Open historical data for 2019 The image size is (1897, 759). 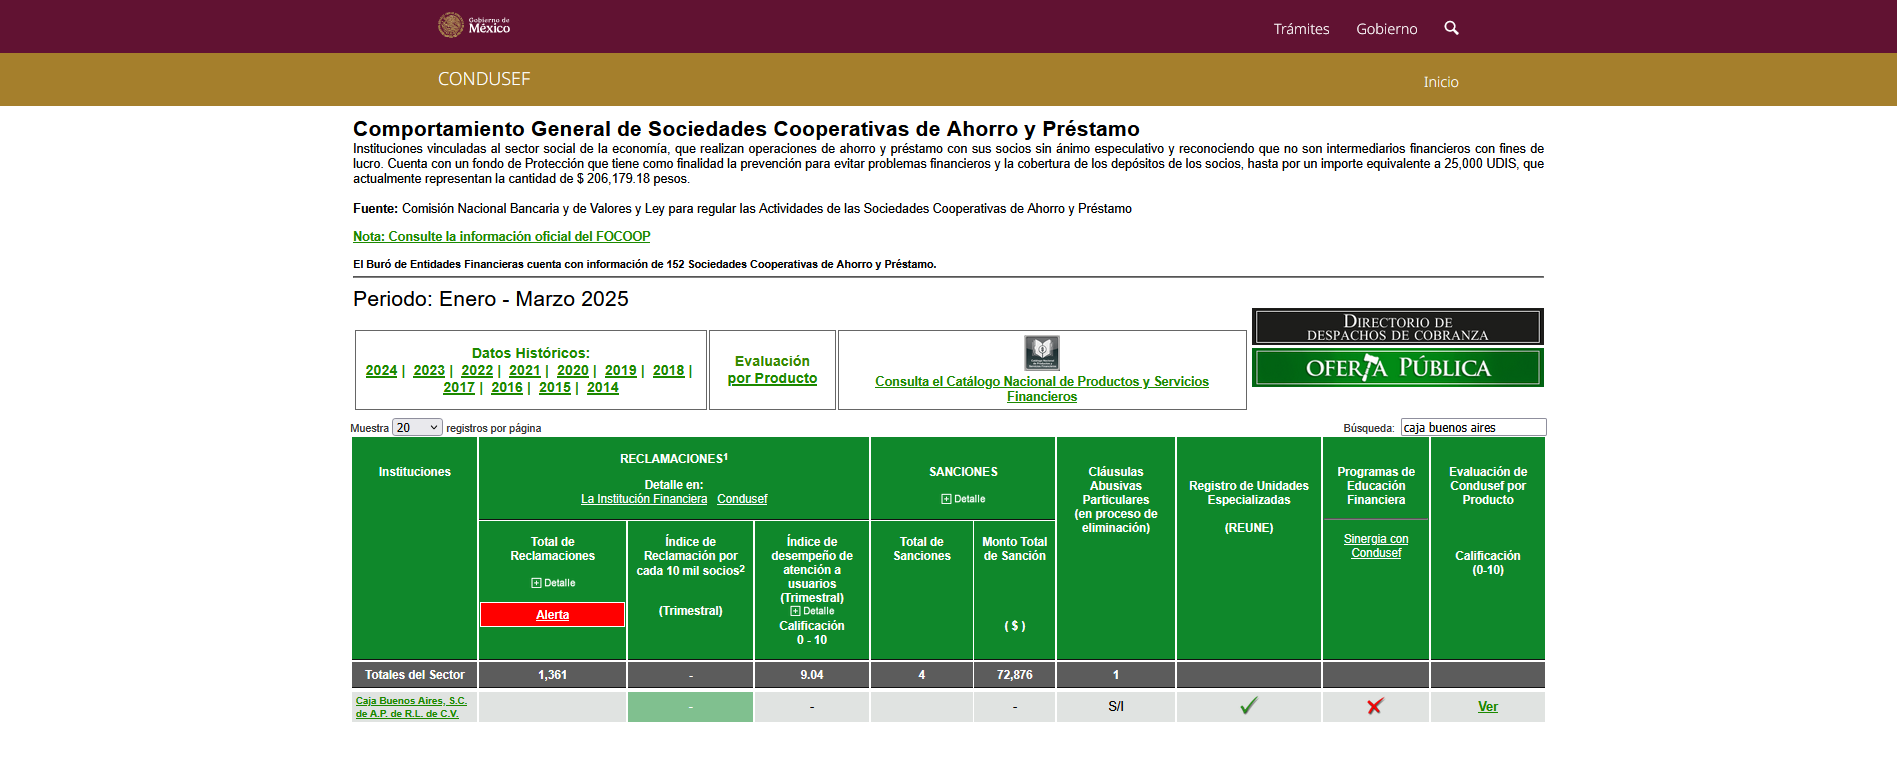coord(621,371)
